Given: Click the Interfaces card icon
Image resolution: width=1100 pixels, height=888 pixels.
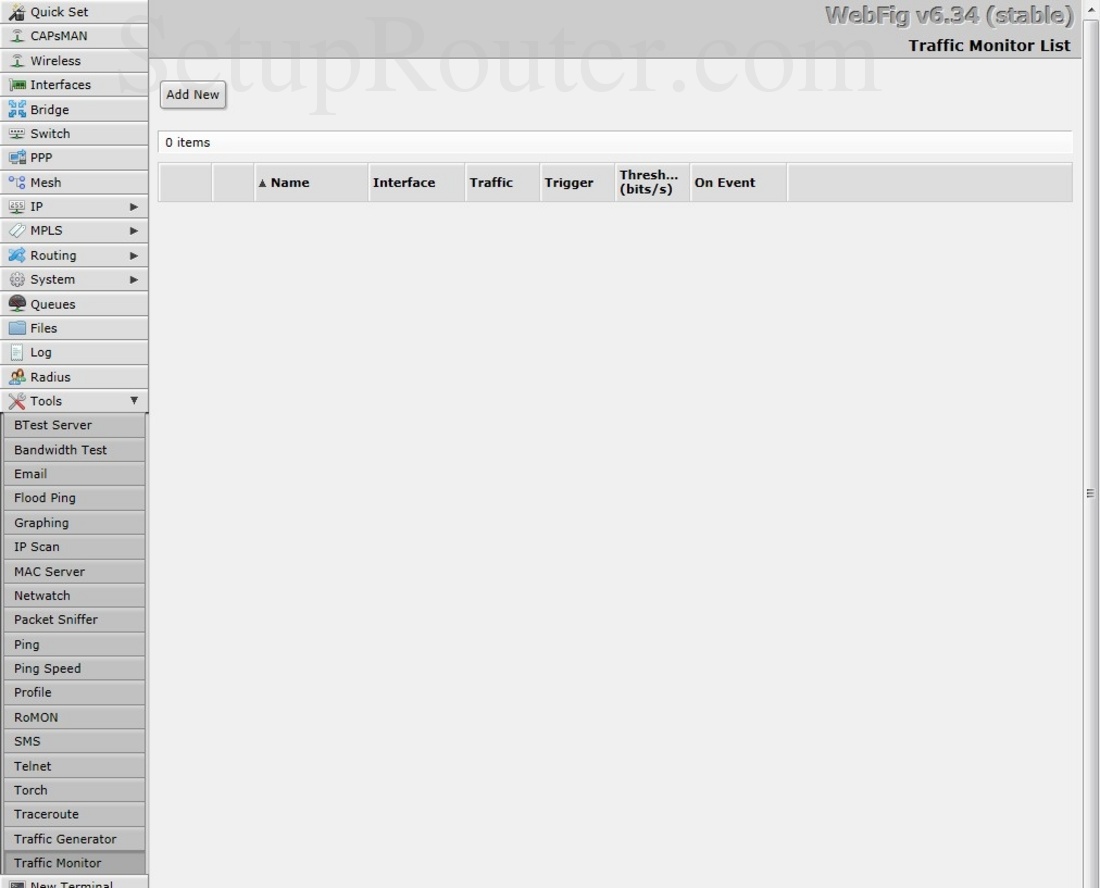Looking at the screenshot, I should (17, 85).
